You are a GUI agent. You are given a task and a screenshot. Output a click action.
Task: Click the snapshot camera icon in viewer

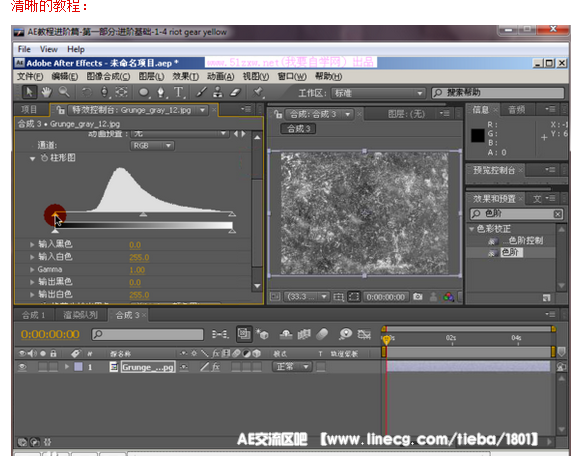point(417,297)
